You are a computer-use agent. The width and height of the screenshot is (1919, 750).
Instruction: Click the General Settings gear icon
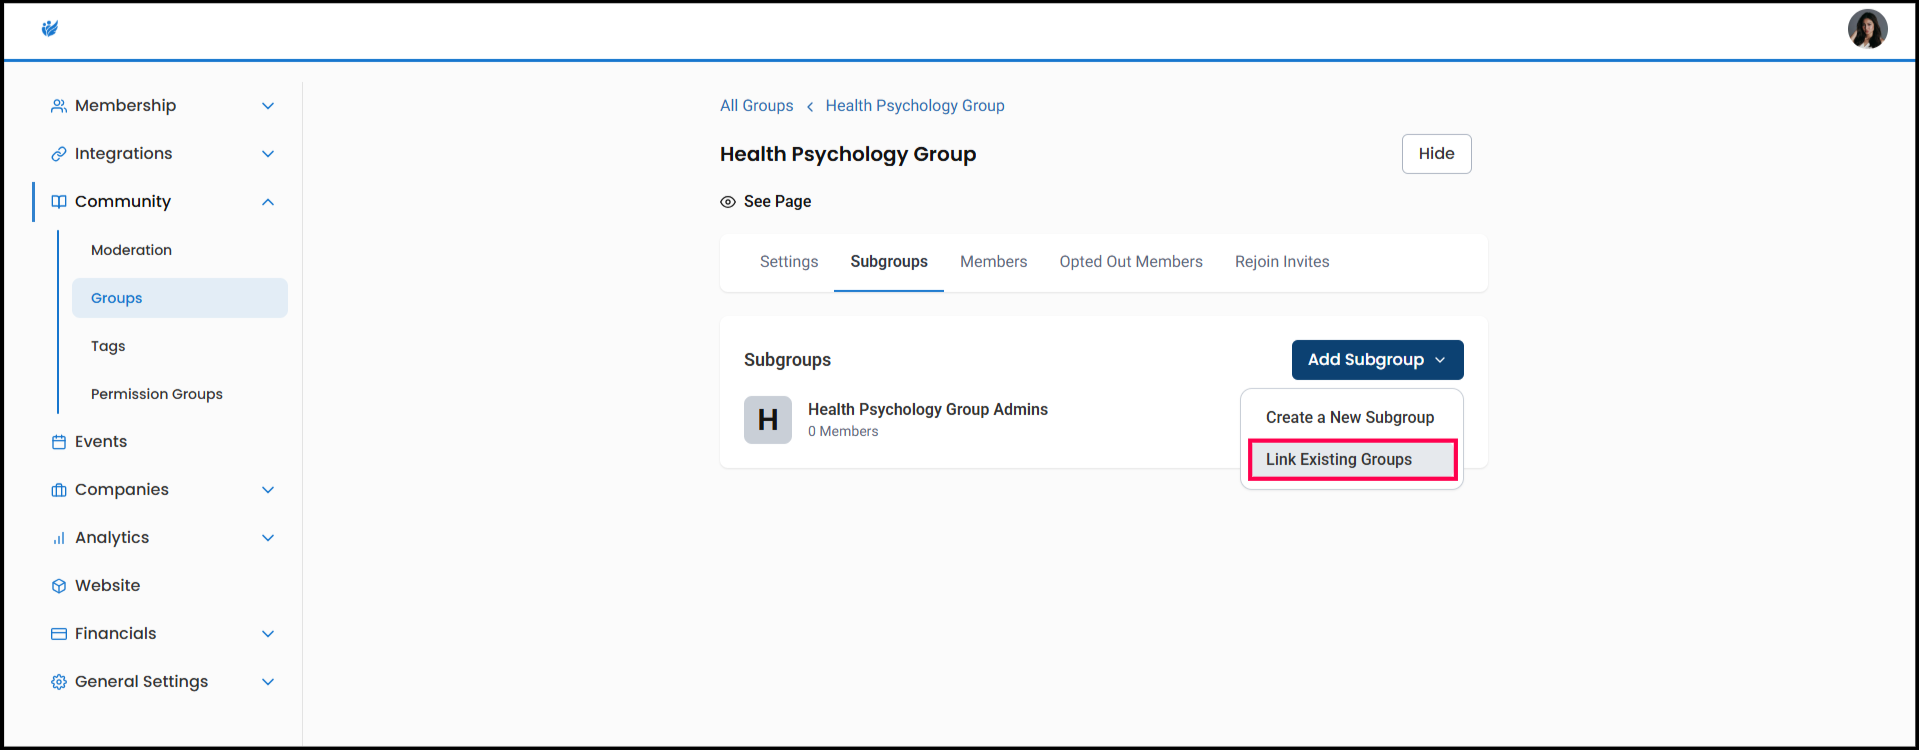[59, 682]
